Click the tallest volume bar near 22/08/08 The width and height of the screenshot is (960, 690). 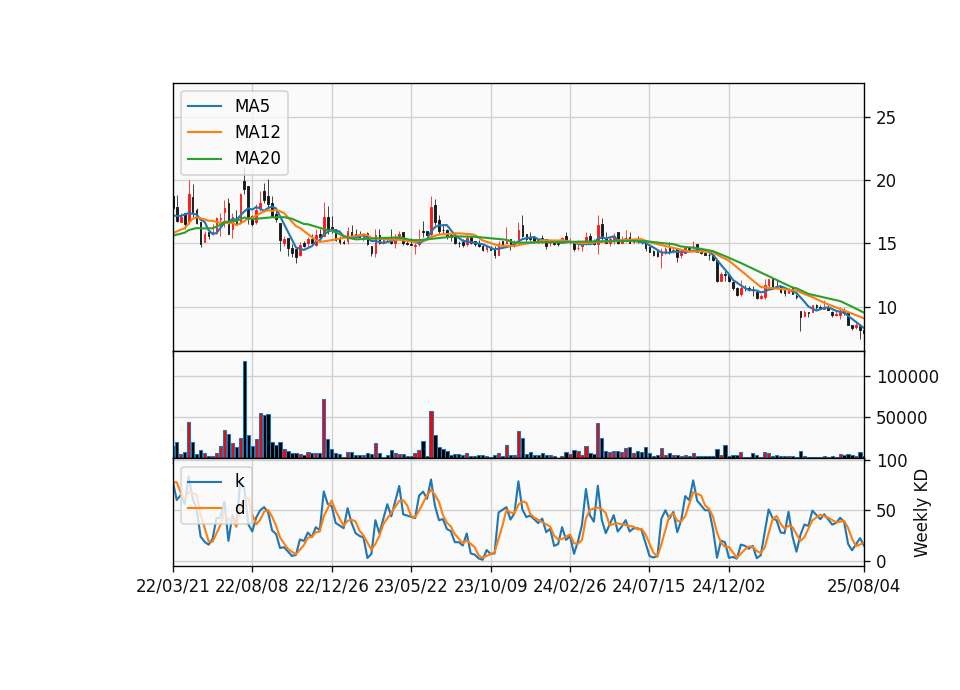[245, 410]
